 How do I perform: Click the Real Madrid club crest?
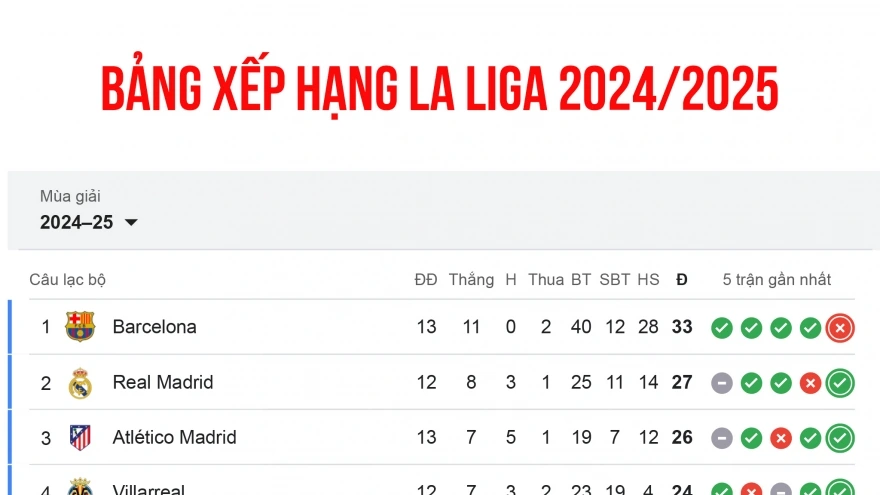pos(80,383)
